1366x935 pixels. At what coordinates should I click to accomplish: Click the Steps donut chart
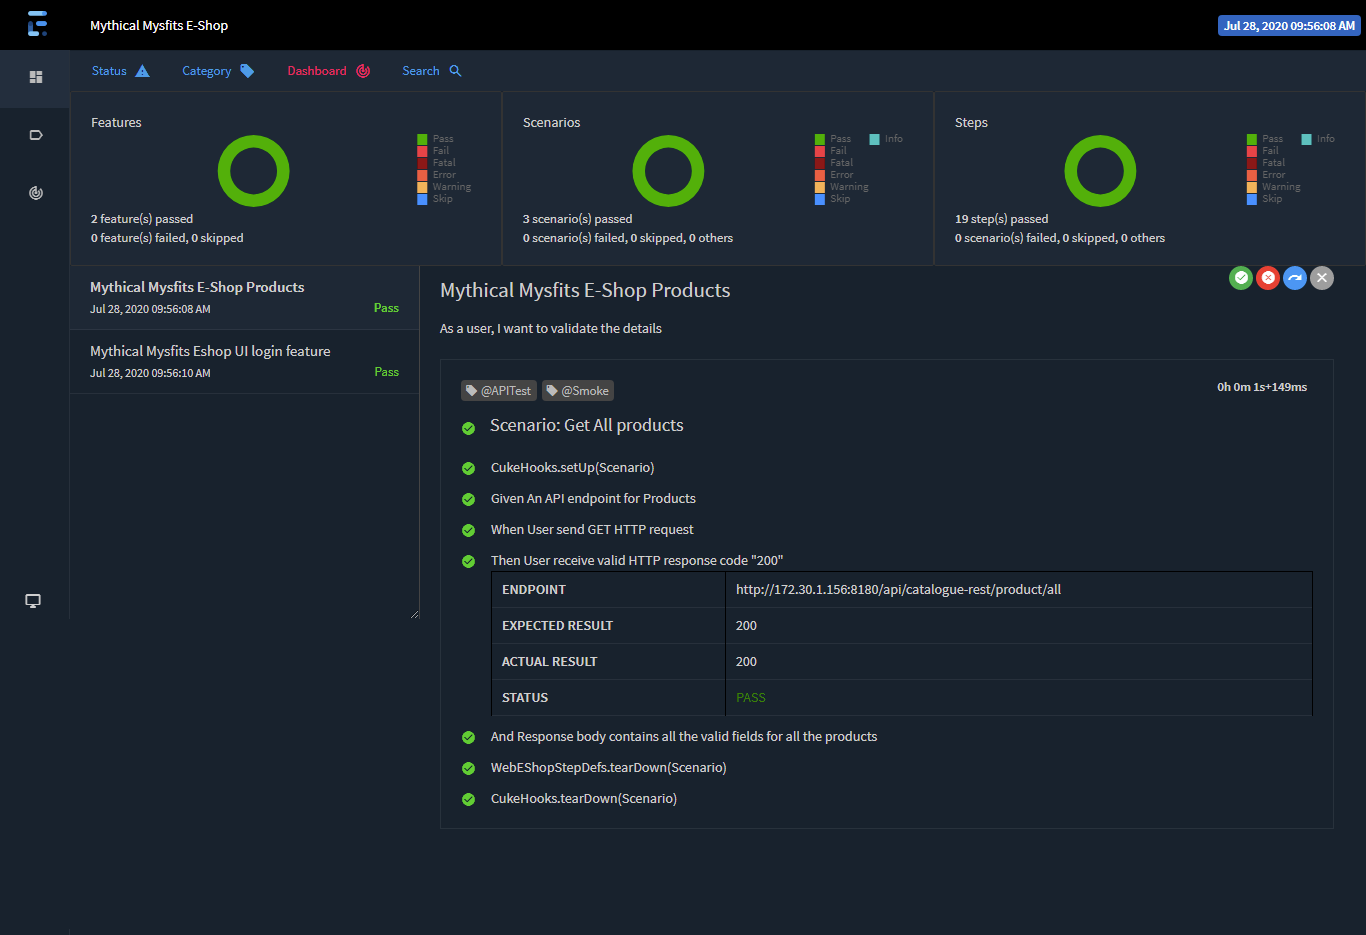coord(1100,171)
